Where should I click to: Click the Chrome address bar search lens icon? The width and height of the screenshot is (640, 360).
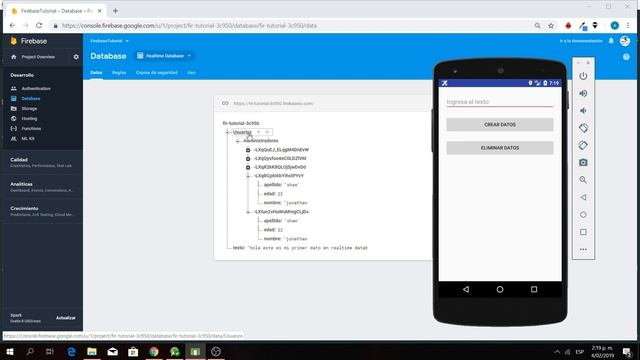click(x=538, y=26)
